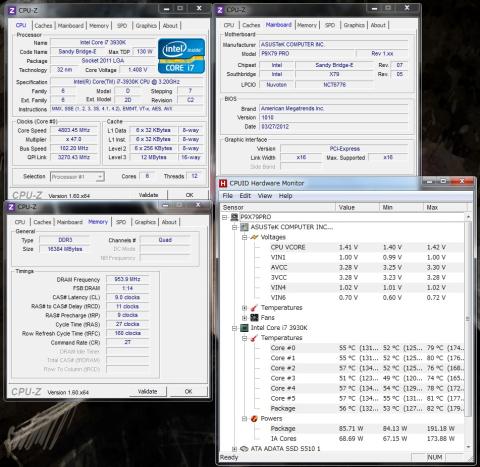The width and height of the screenshot is (480, 467).
Task: Collapse the ASUSTeK COMPUTER INC node
Action: pyautogui.click(x=235, y=227)
